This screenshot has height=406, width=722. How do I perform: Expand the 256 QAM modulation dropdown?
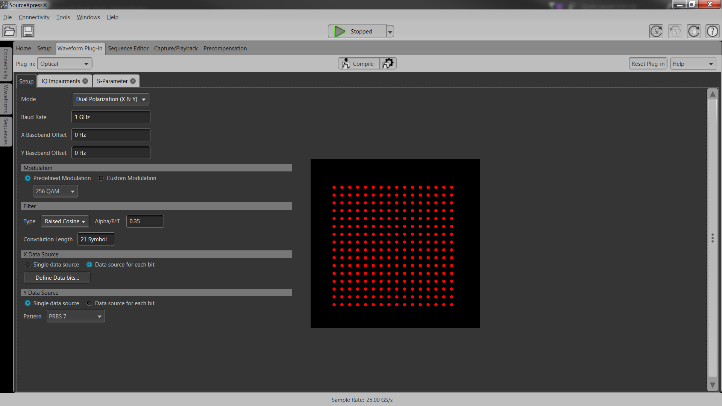click(56, 191)
